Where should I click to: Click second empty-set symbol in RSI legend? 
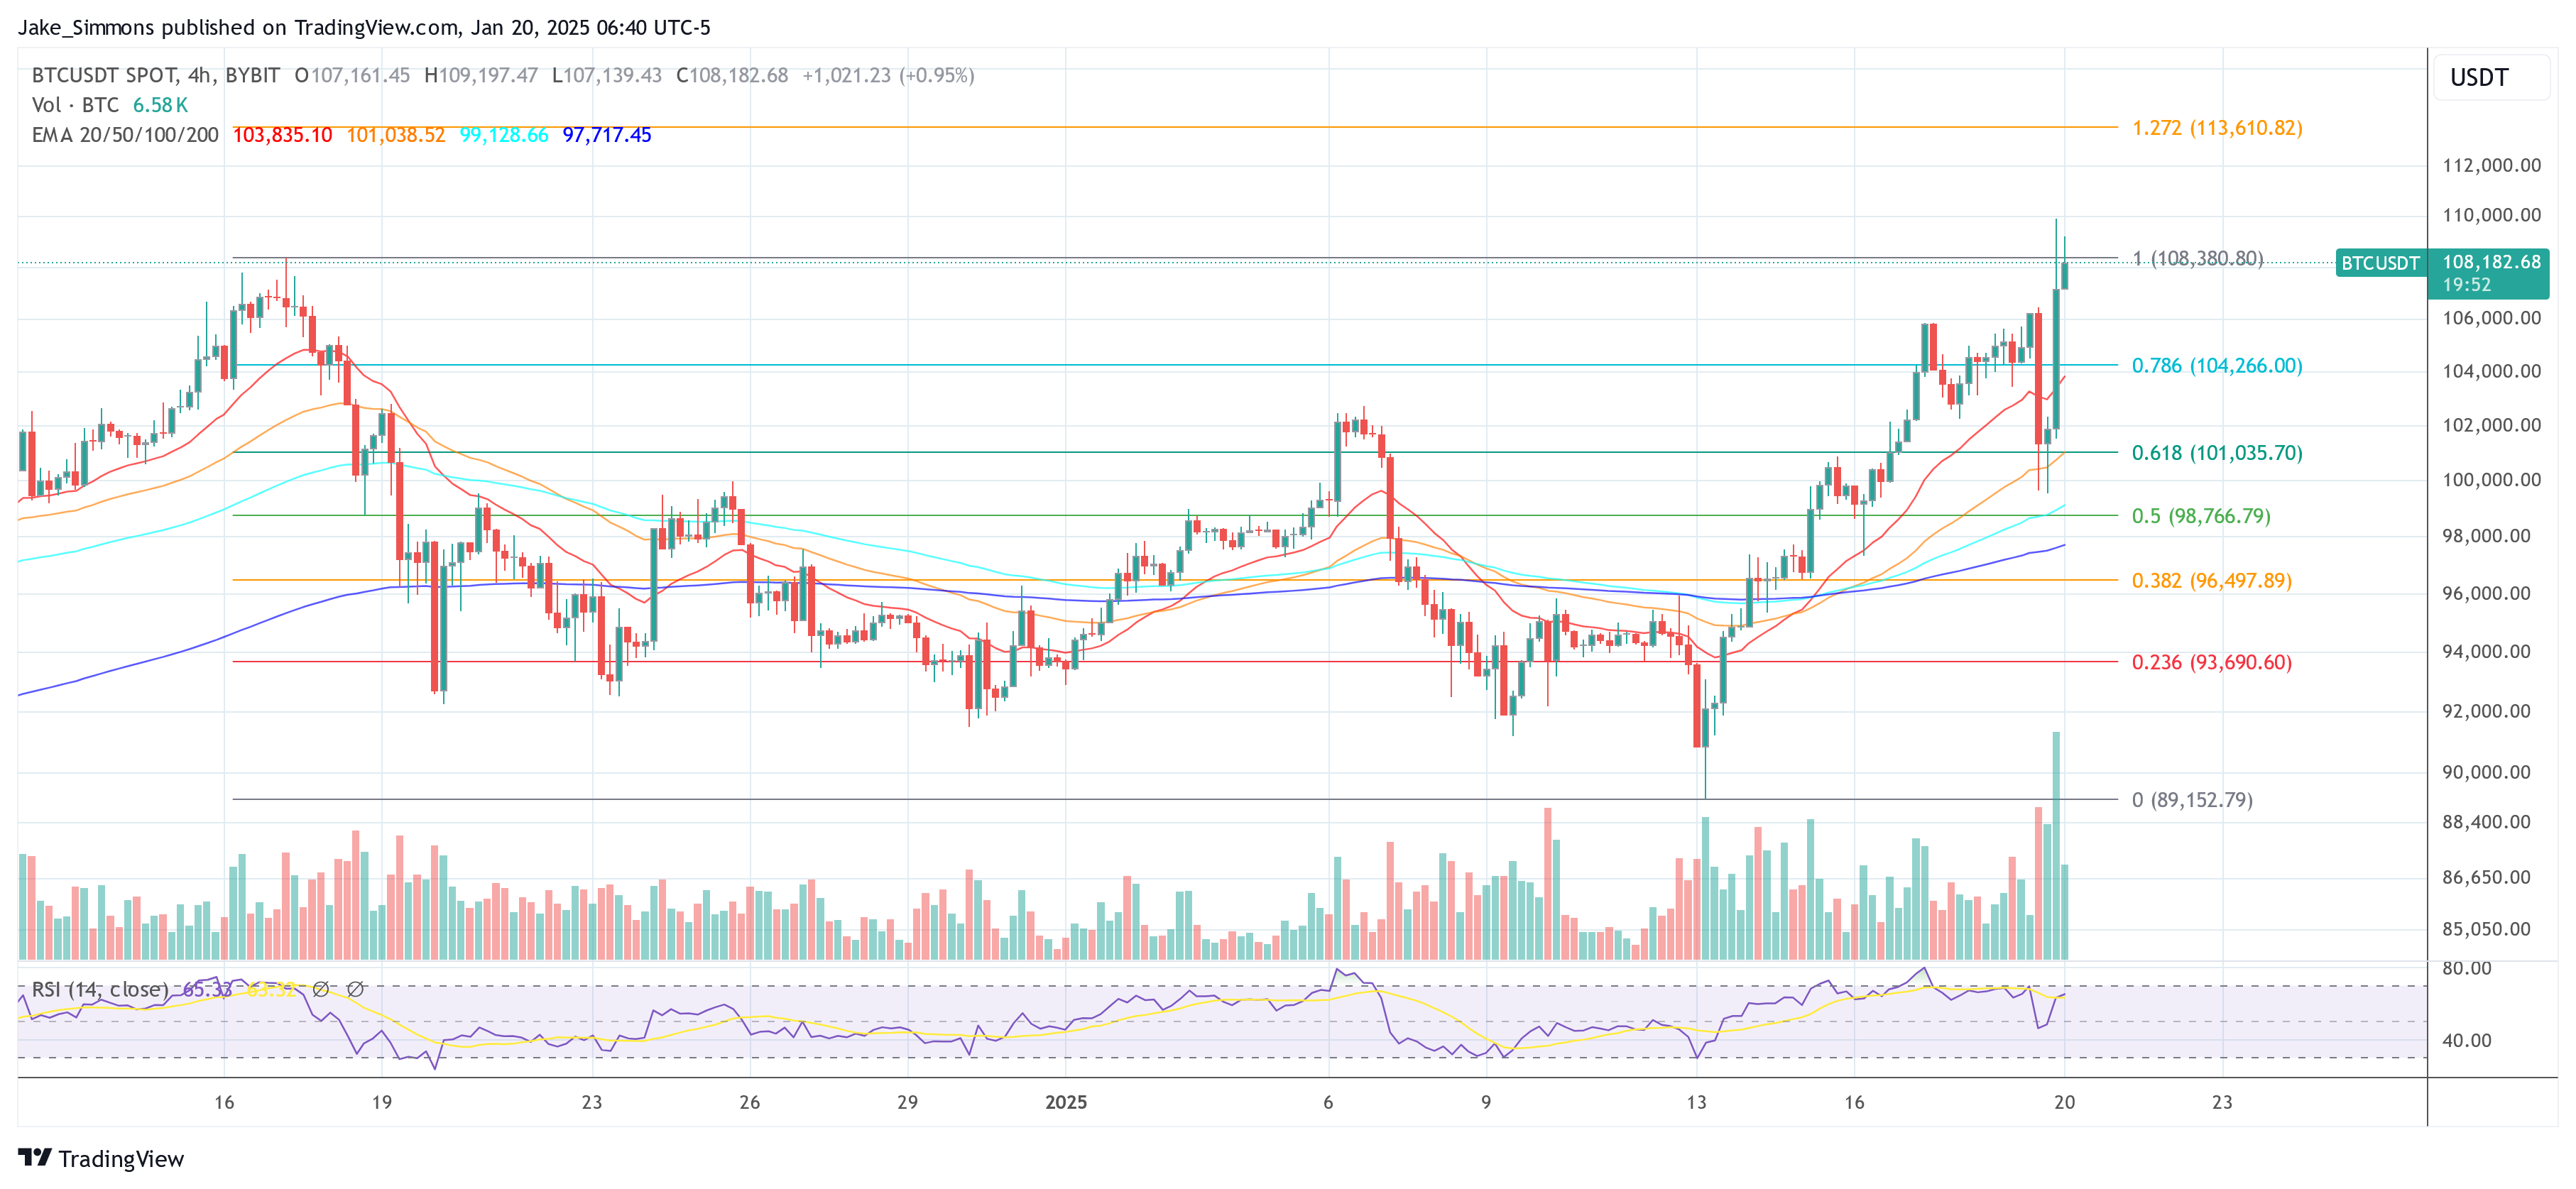click(x=355, y=989)
